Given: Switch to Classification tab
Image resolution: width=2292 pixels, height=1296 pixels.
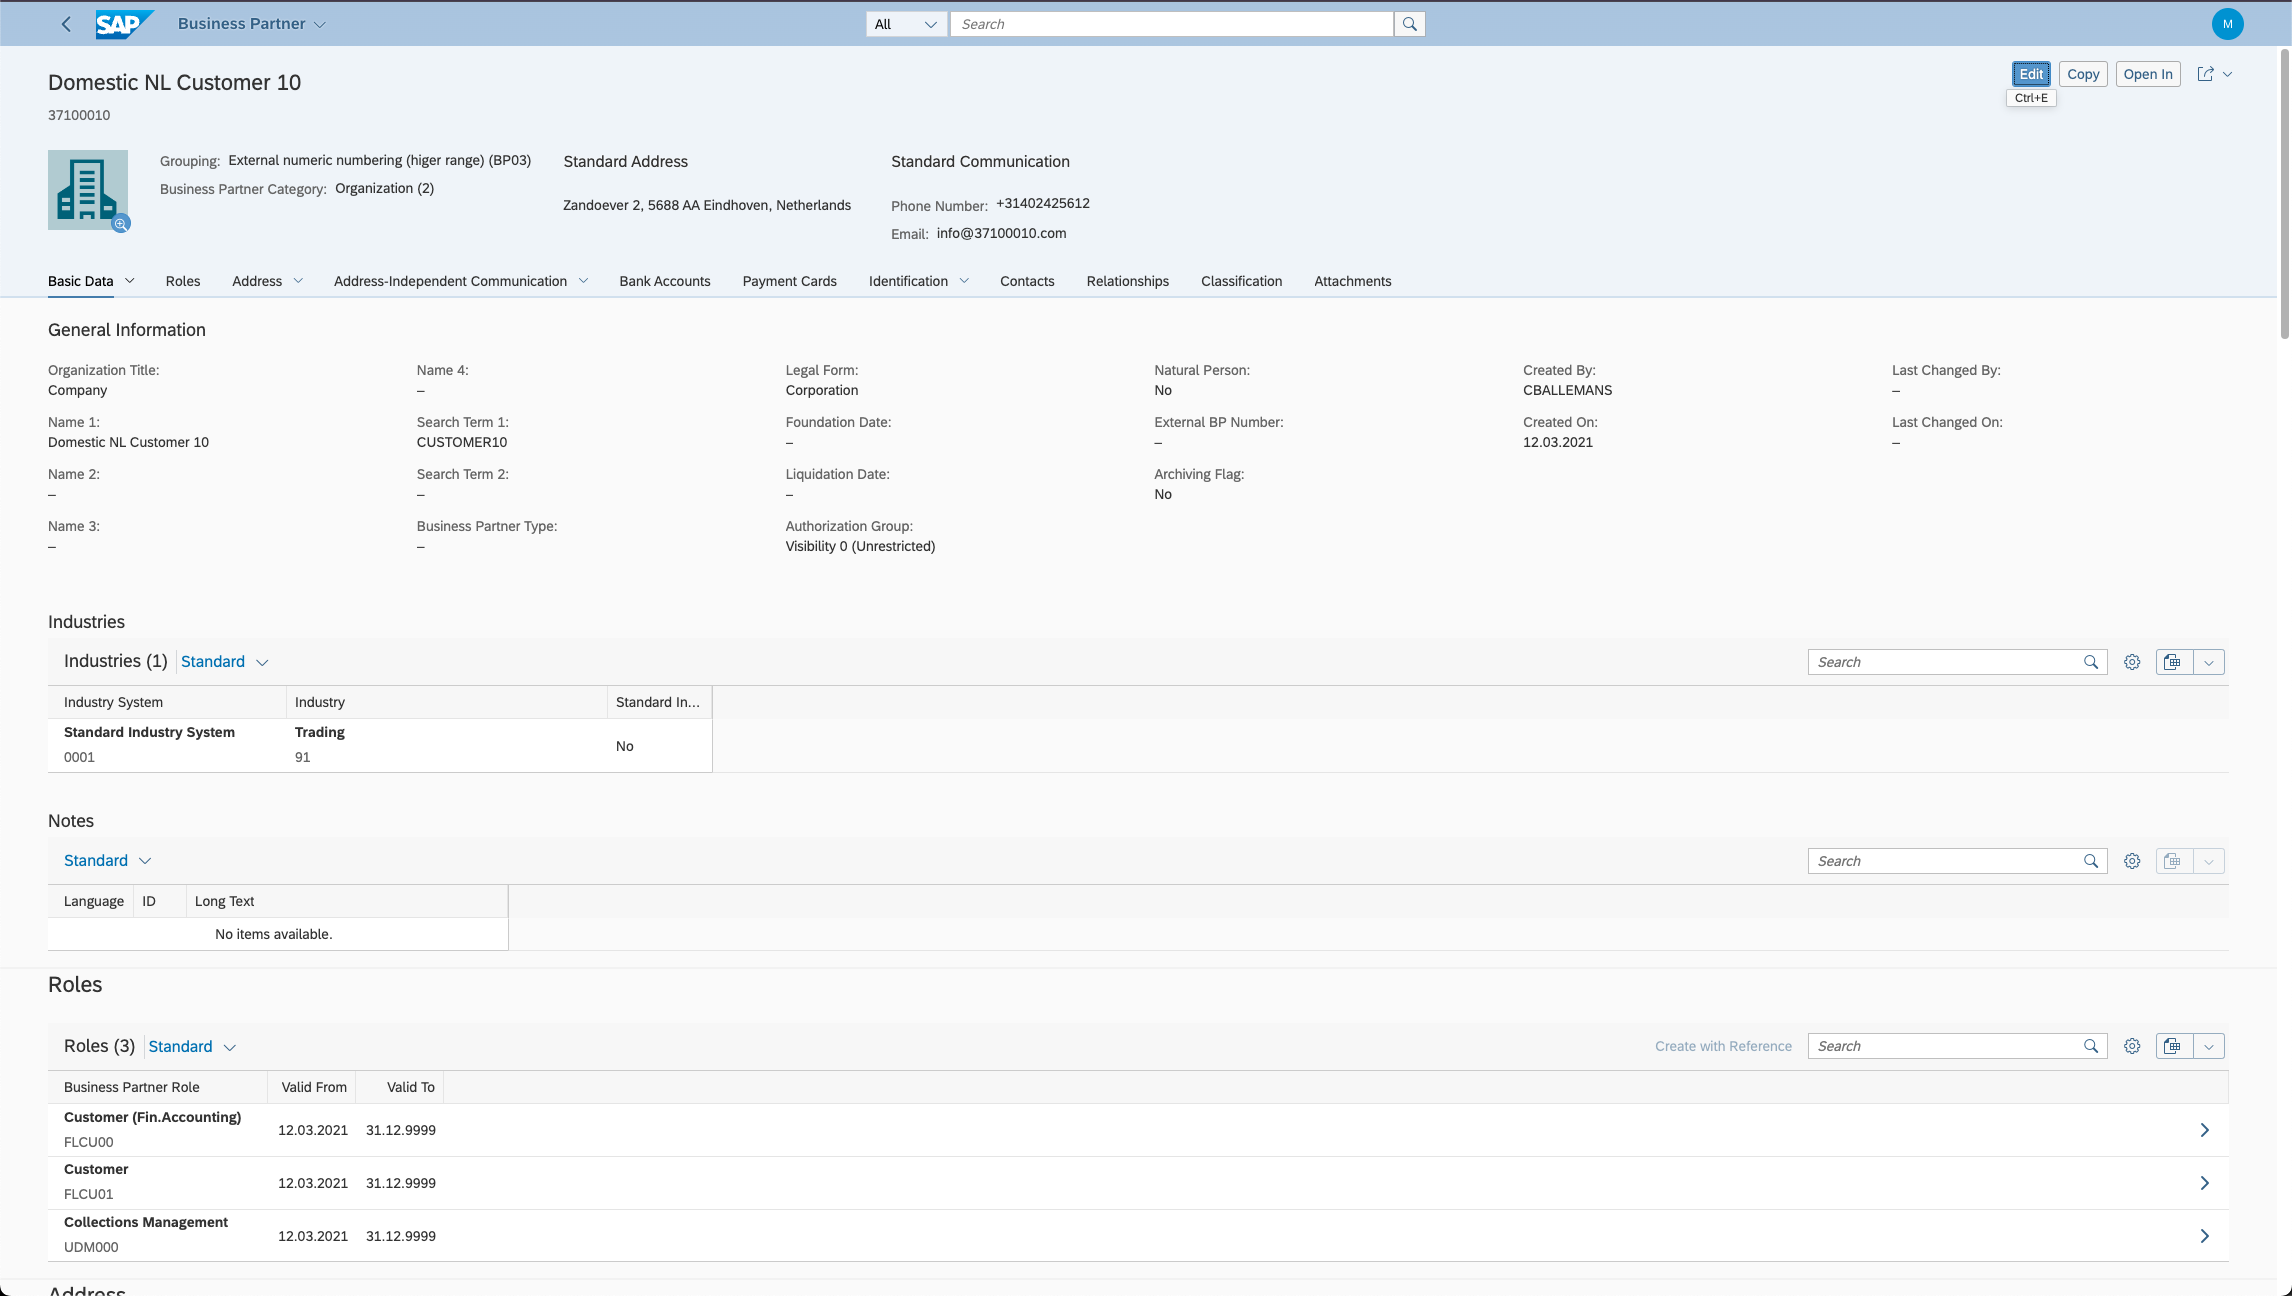Looking at the screenshot, I should pos(1241,281).
